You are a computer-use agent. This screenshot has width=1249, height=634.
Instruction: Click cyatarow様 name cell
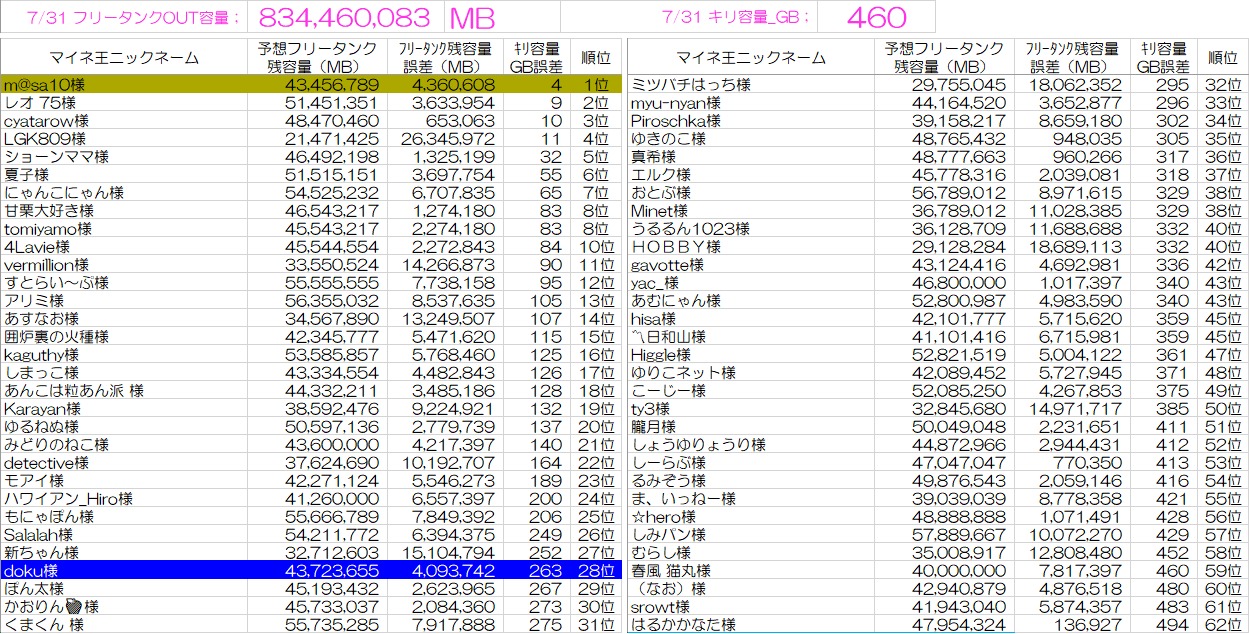124,121
